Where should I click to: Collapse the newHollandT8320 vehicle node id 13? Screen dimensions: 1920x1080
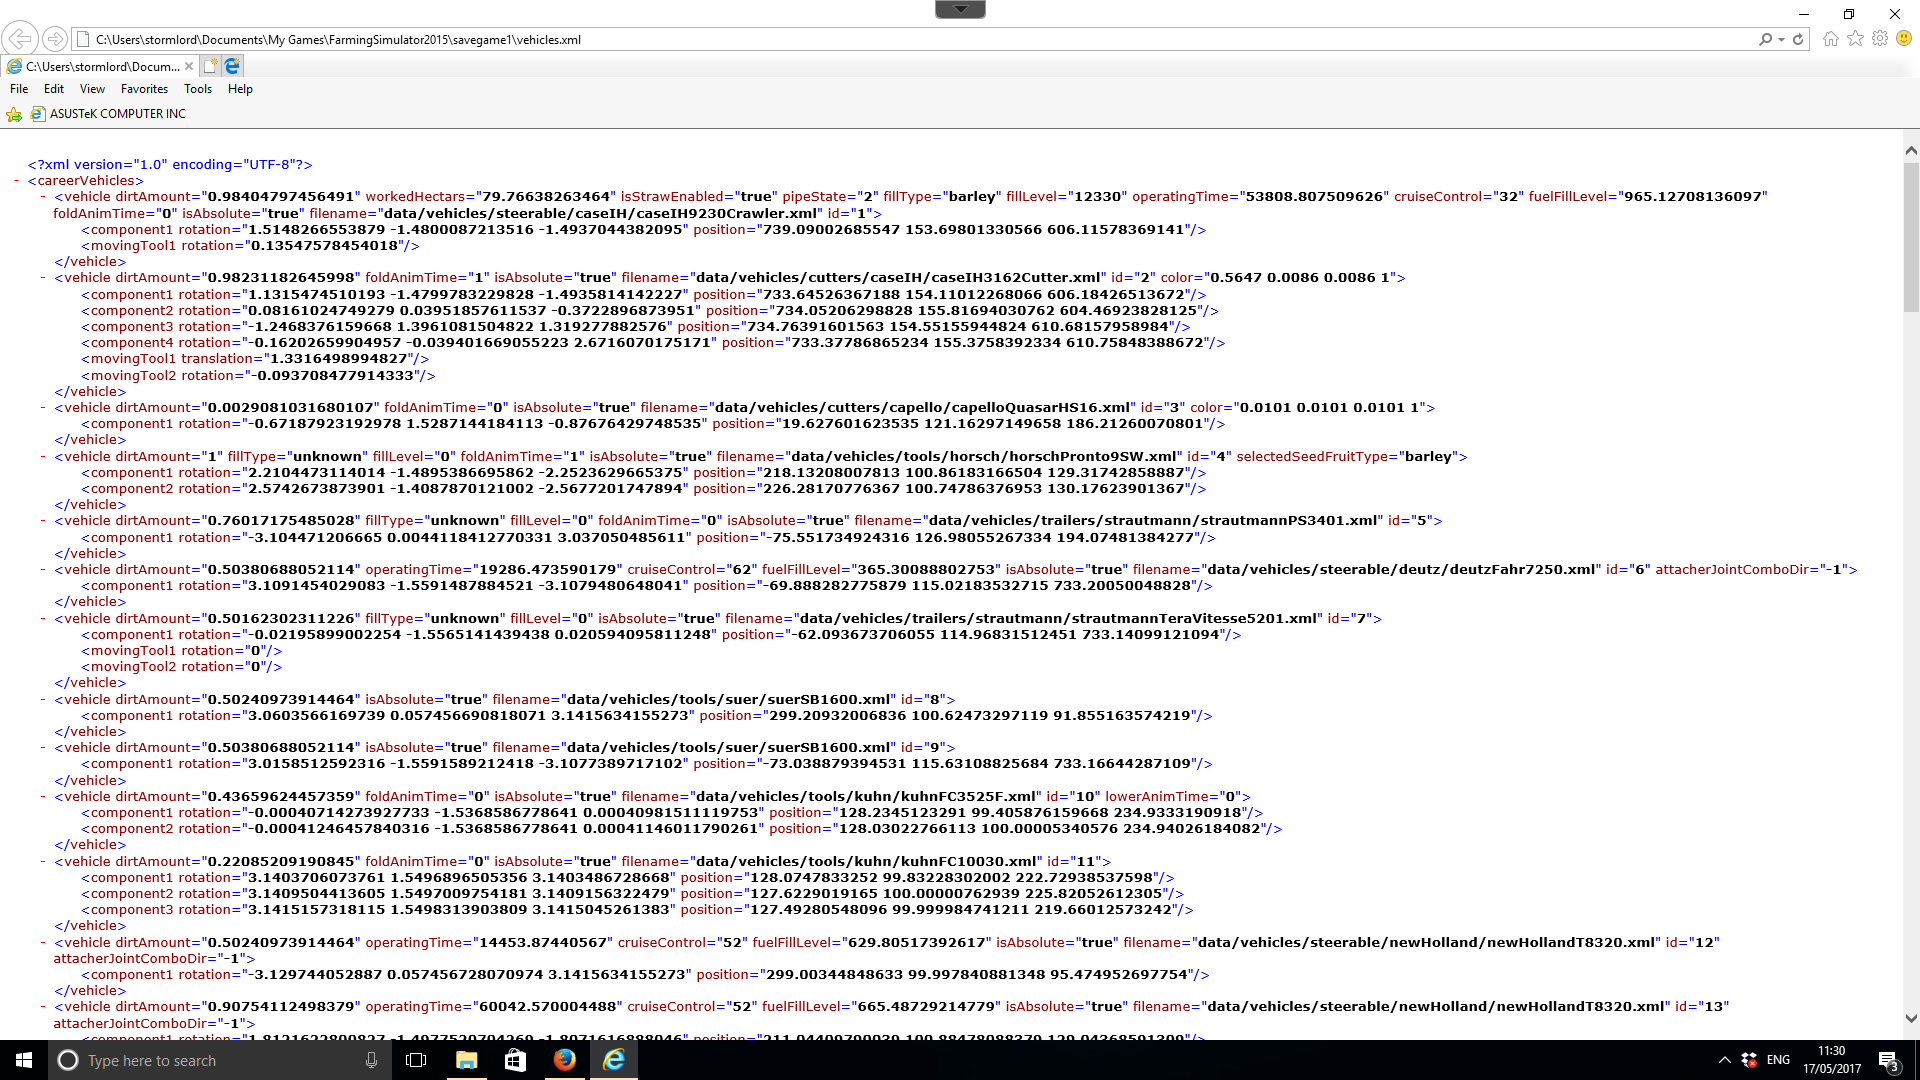(44, 1007)
